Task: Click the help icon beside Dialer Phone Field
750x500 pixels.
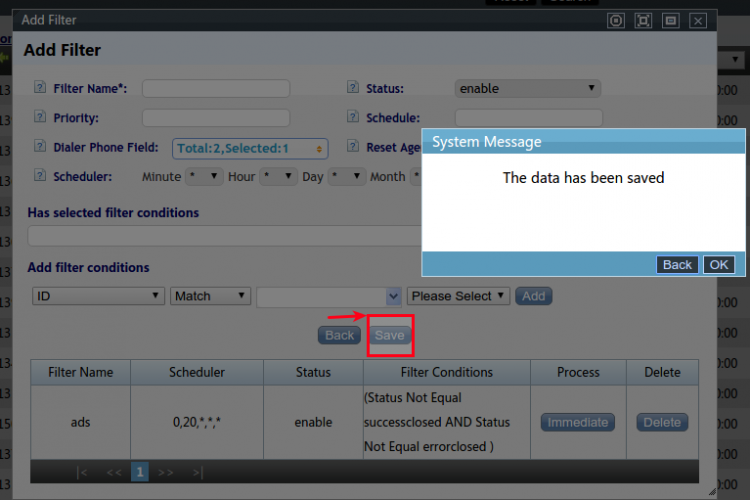Action: click(40, 147)
